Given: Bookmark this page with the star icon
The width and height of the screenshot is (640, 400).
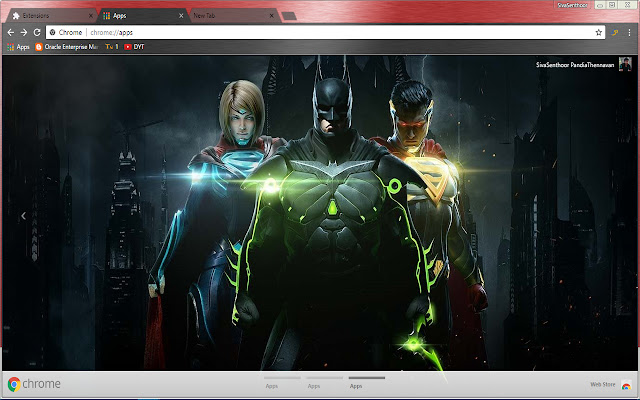Looking at the screenshot, I should point(598,32).
